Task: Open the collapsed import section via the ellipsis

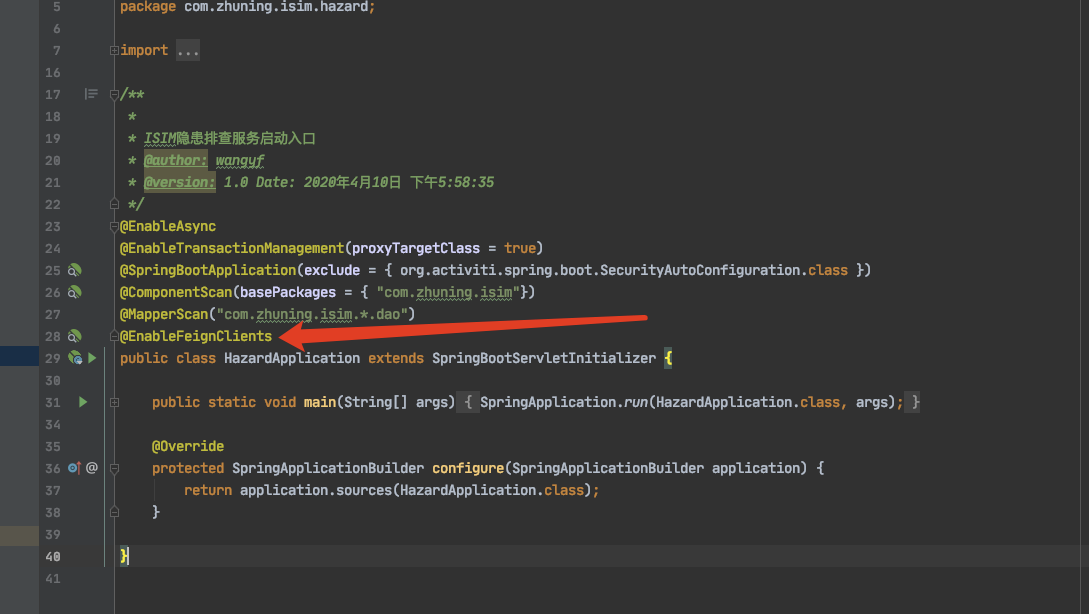Action: pyautogui.click(x=187, y=50)
